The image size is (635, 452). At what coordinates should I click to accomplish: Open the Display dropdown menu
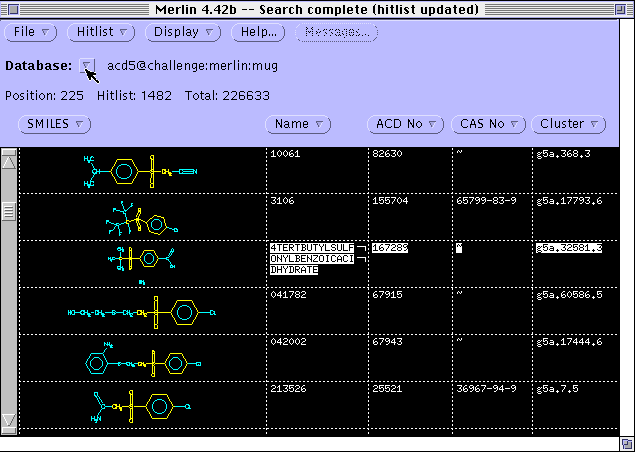tap(183, 32)
